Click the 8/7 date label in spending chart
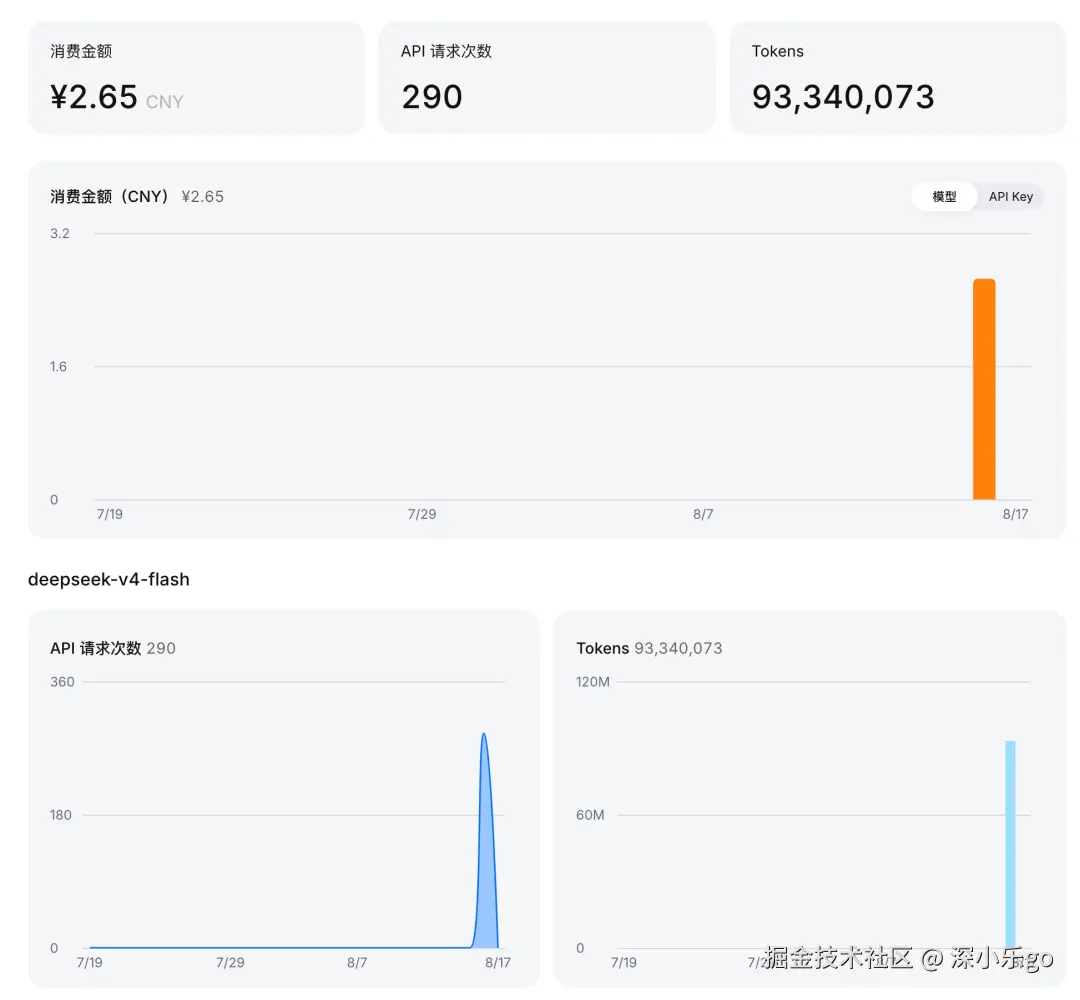 pyautogui.click(x=703, y=514)
